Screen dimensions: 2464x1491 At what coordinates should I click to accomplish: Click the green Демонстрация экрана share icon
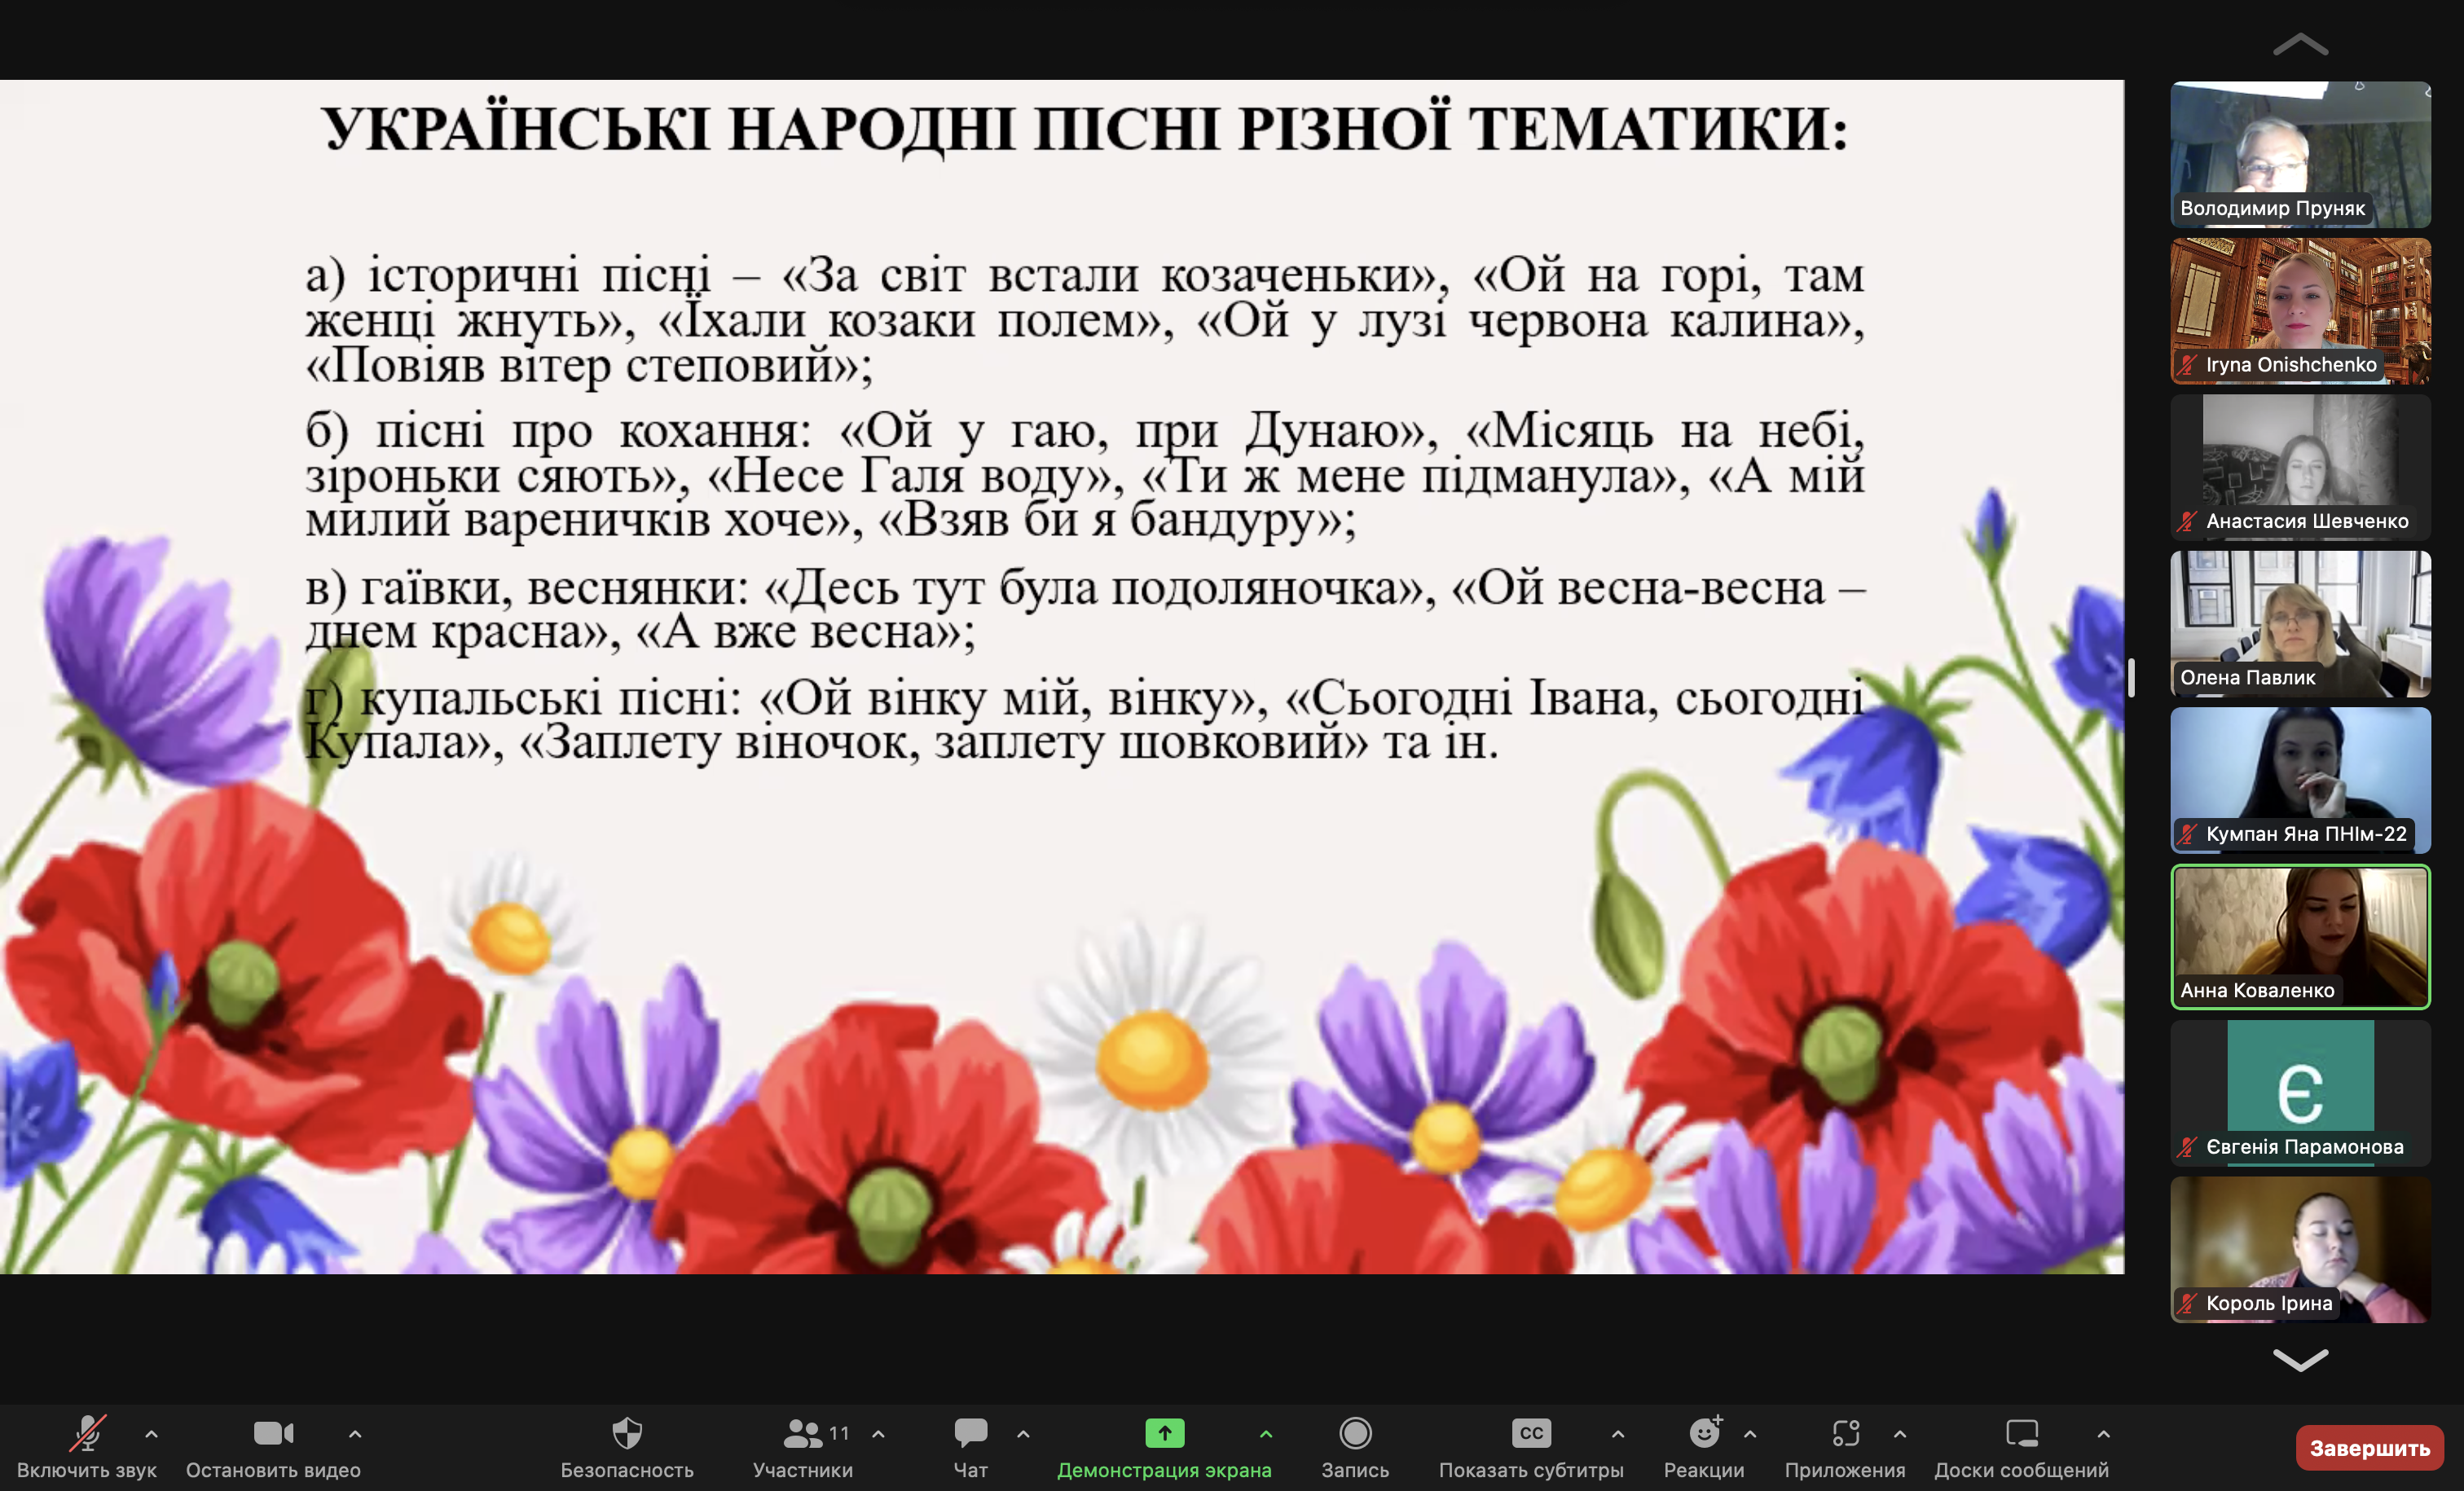[1164, 1433]
